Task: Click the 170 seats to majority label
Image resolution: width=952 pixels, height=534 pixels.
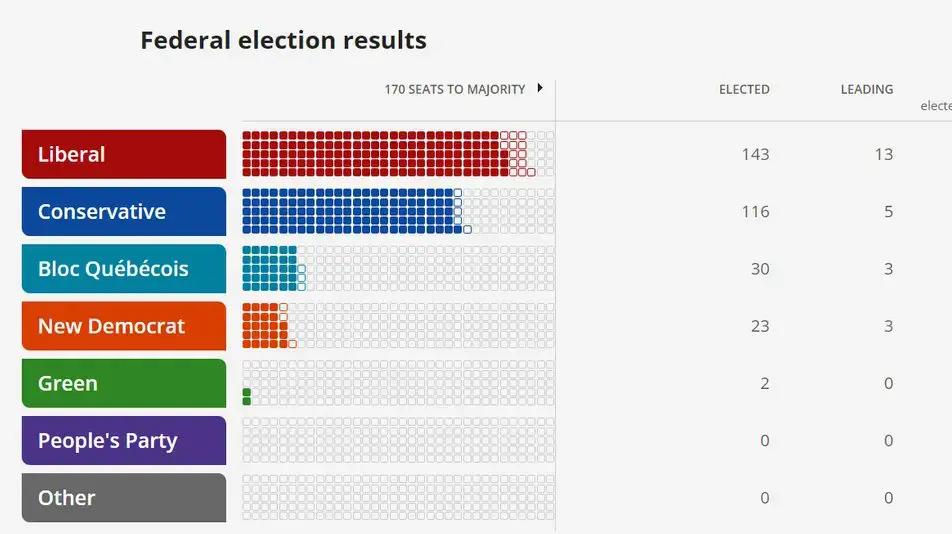Action: coord(454,89)
